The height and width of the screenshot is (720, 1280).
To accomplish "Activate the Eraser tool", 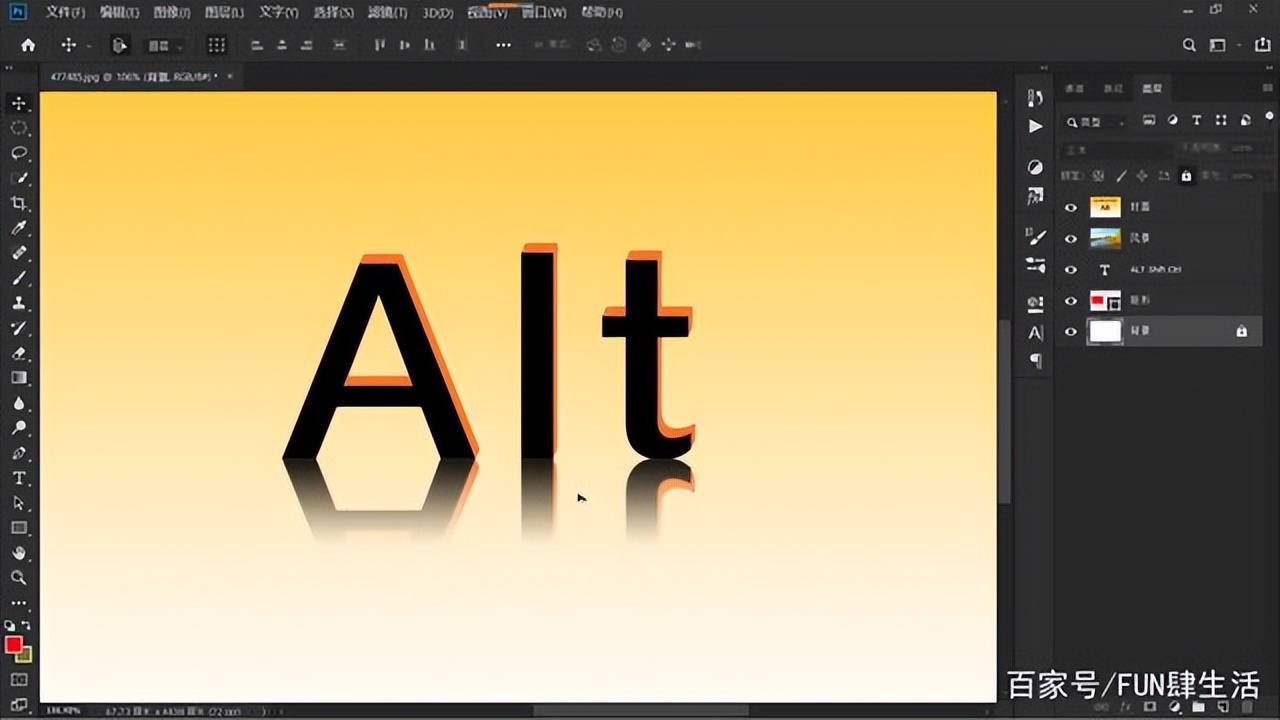I will point(18,353).
